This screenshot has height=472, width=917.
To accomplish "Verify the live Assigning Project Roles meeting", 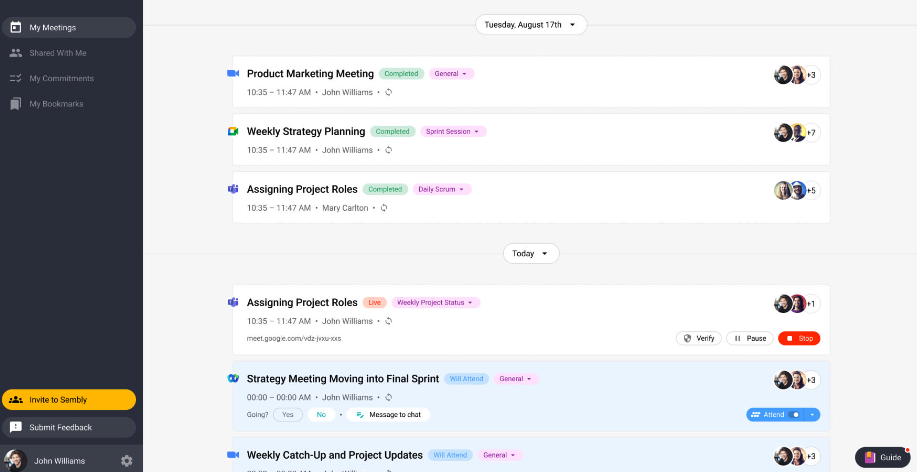I will click(699, 338).
